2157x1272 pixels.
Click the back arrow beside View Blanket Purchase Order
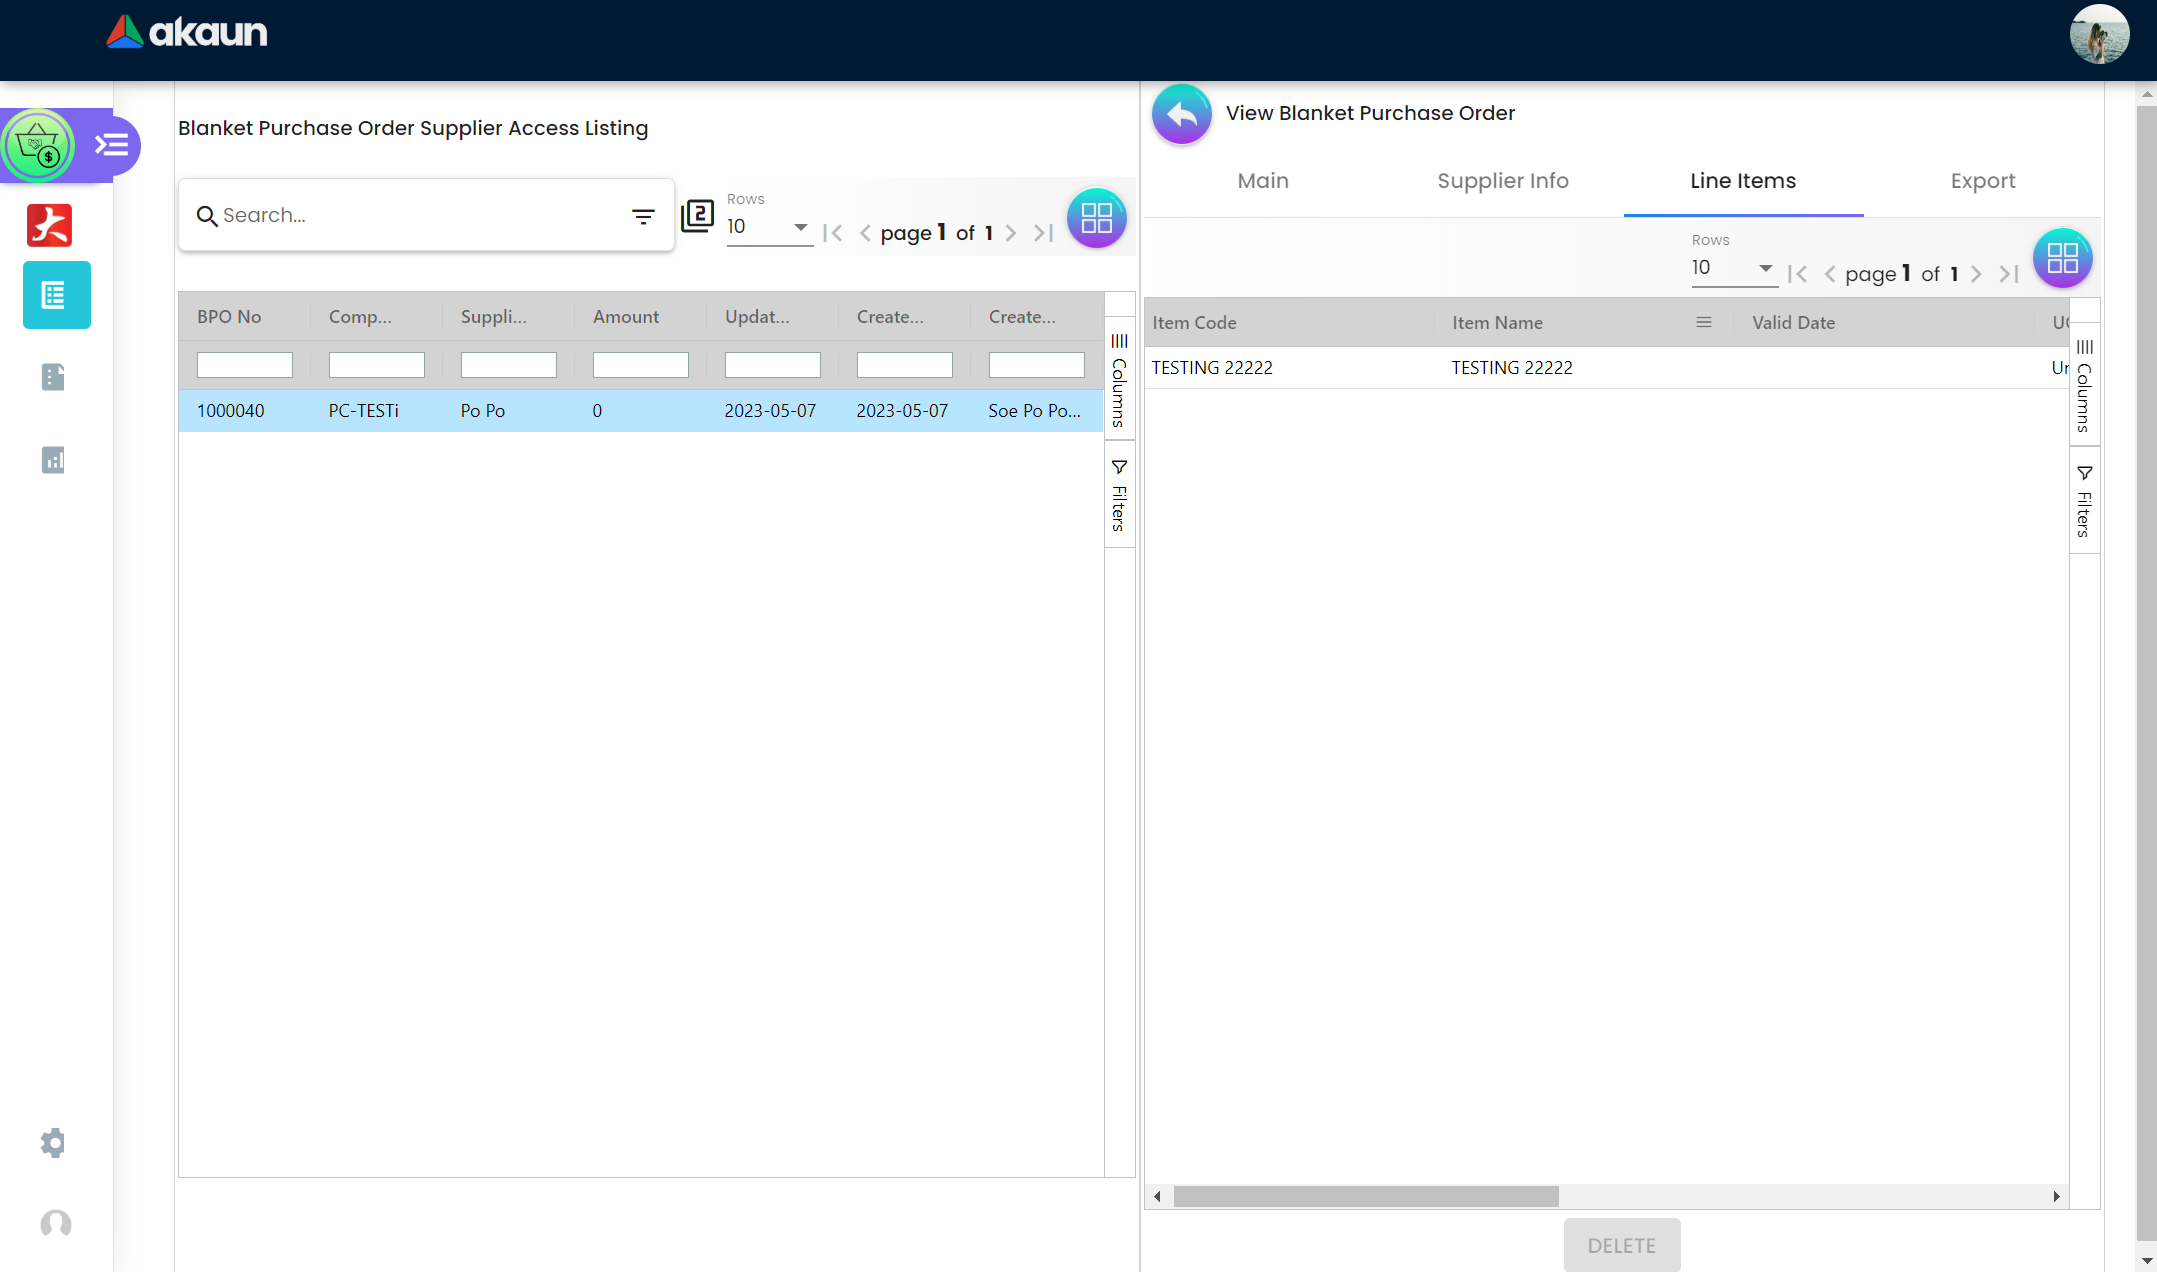click(1181, 114)
